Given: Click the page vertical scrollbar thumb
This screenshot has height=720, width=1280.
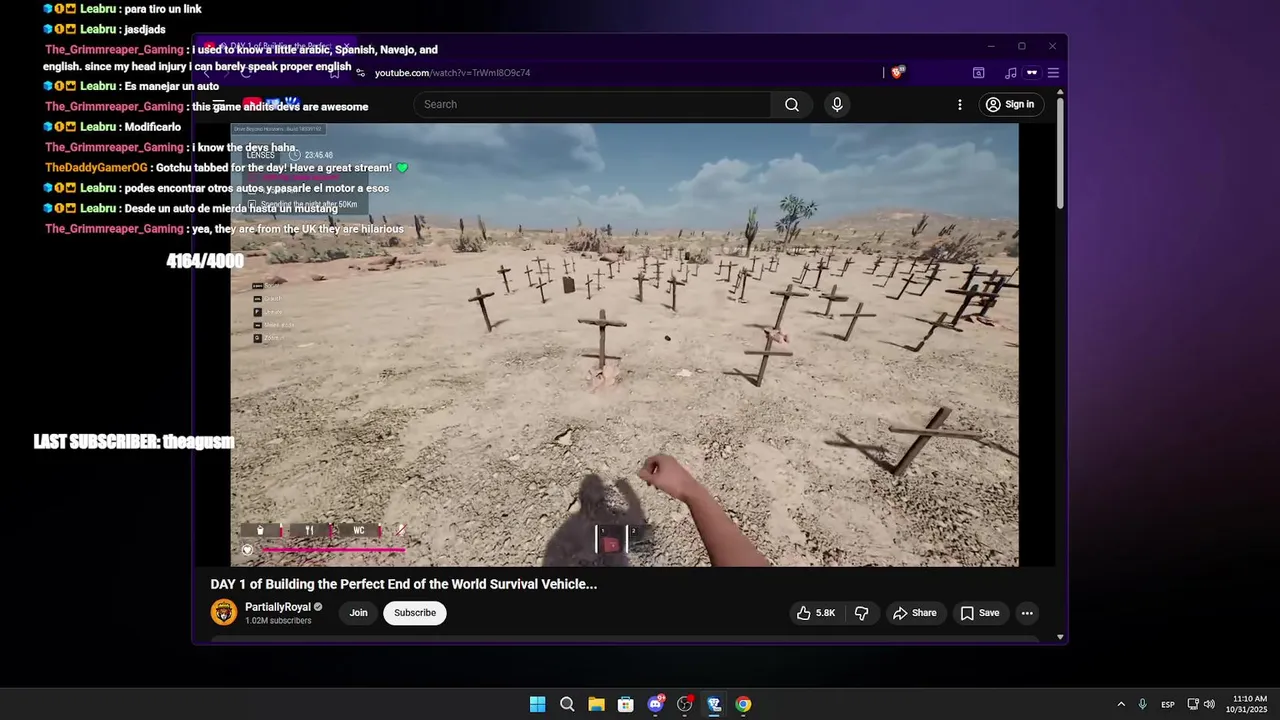Looking at the screenshot, I should [1060, 153].
